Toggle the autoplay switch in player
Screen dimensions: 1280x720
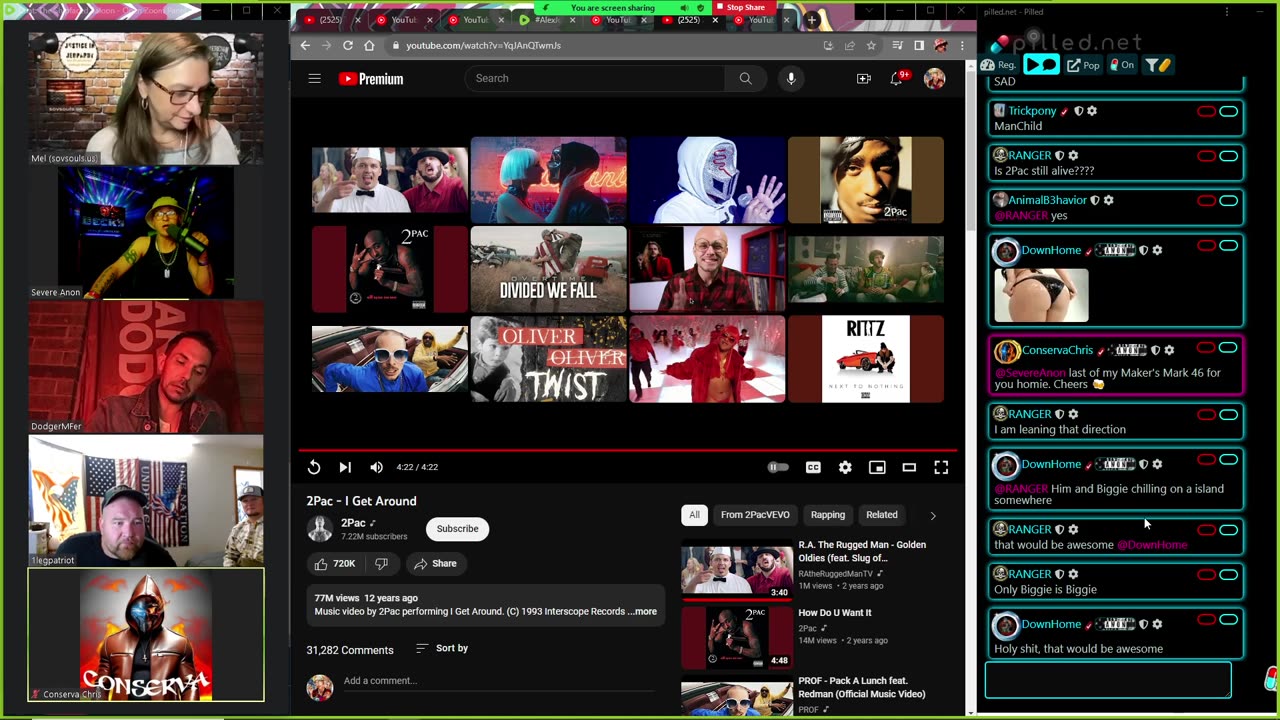tap(777, 467)
